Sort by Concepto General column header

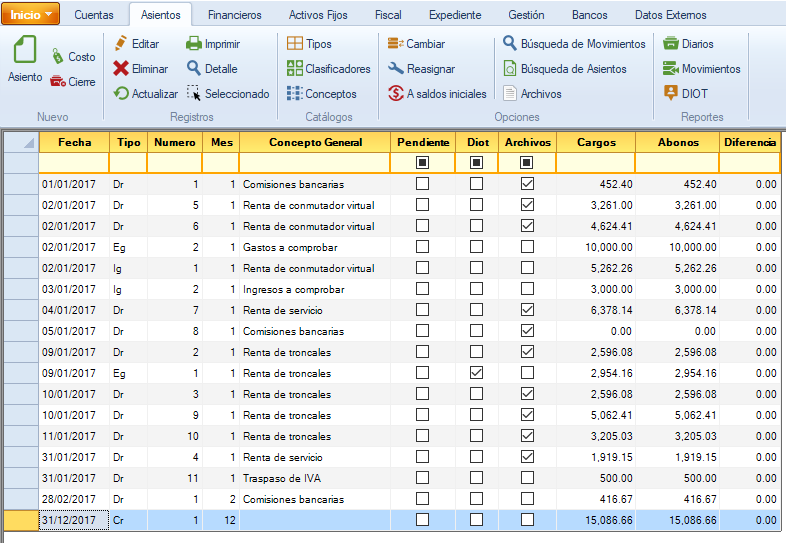click(315, 143)
